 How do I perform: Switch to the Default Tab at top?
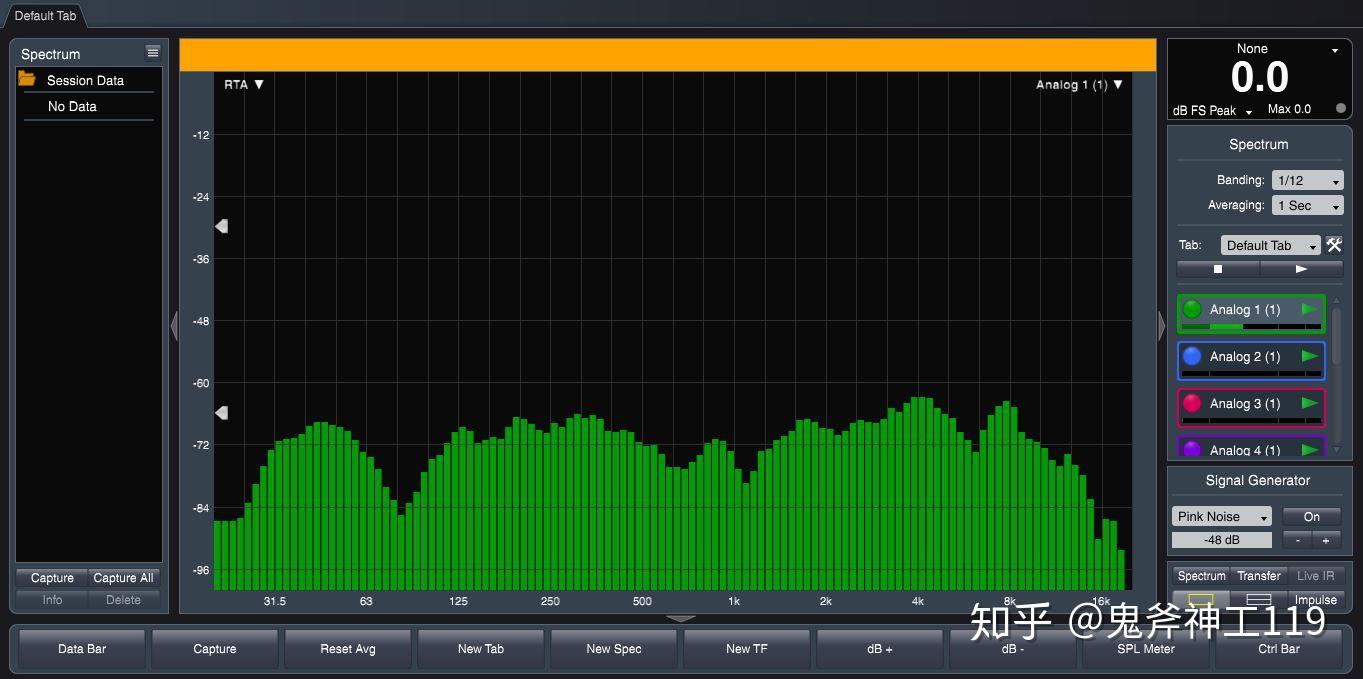coord(45,16)
